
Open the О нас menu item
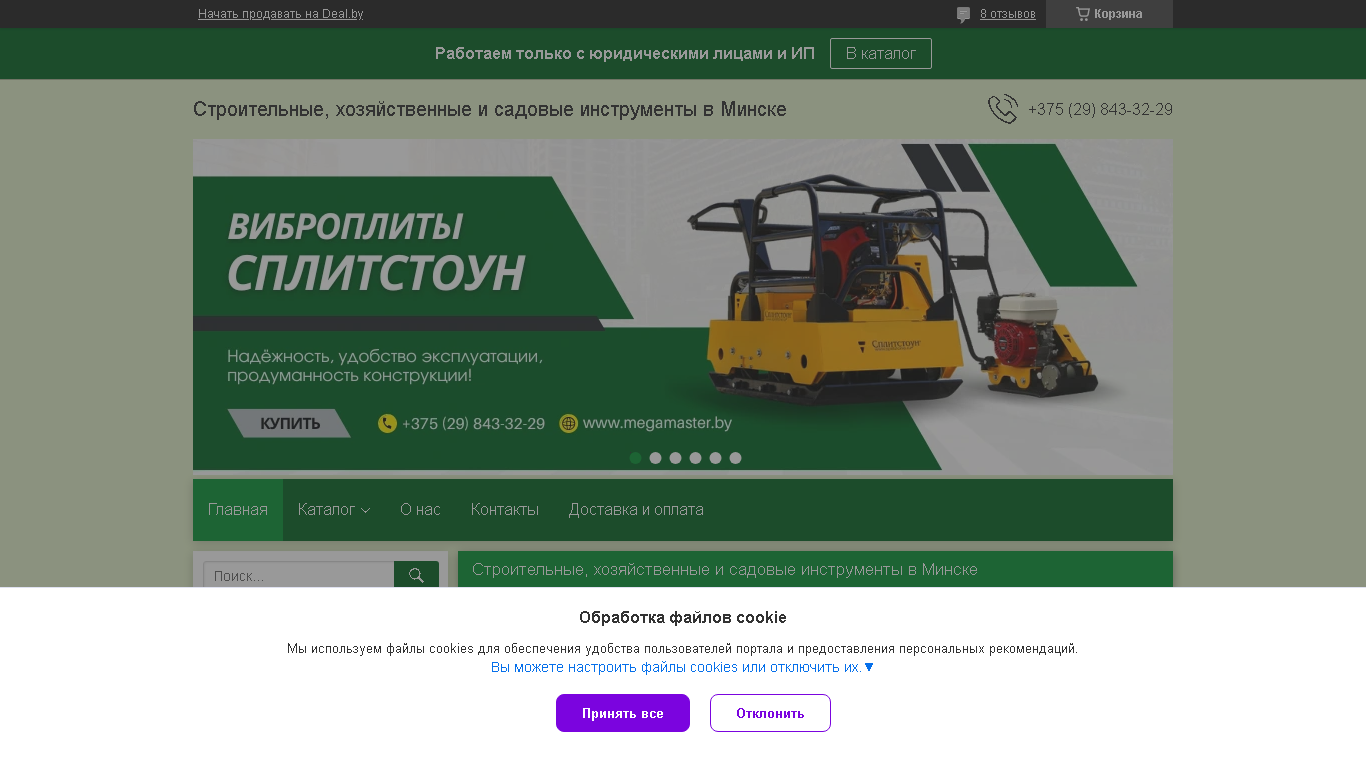[420, 510]
